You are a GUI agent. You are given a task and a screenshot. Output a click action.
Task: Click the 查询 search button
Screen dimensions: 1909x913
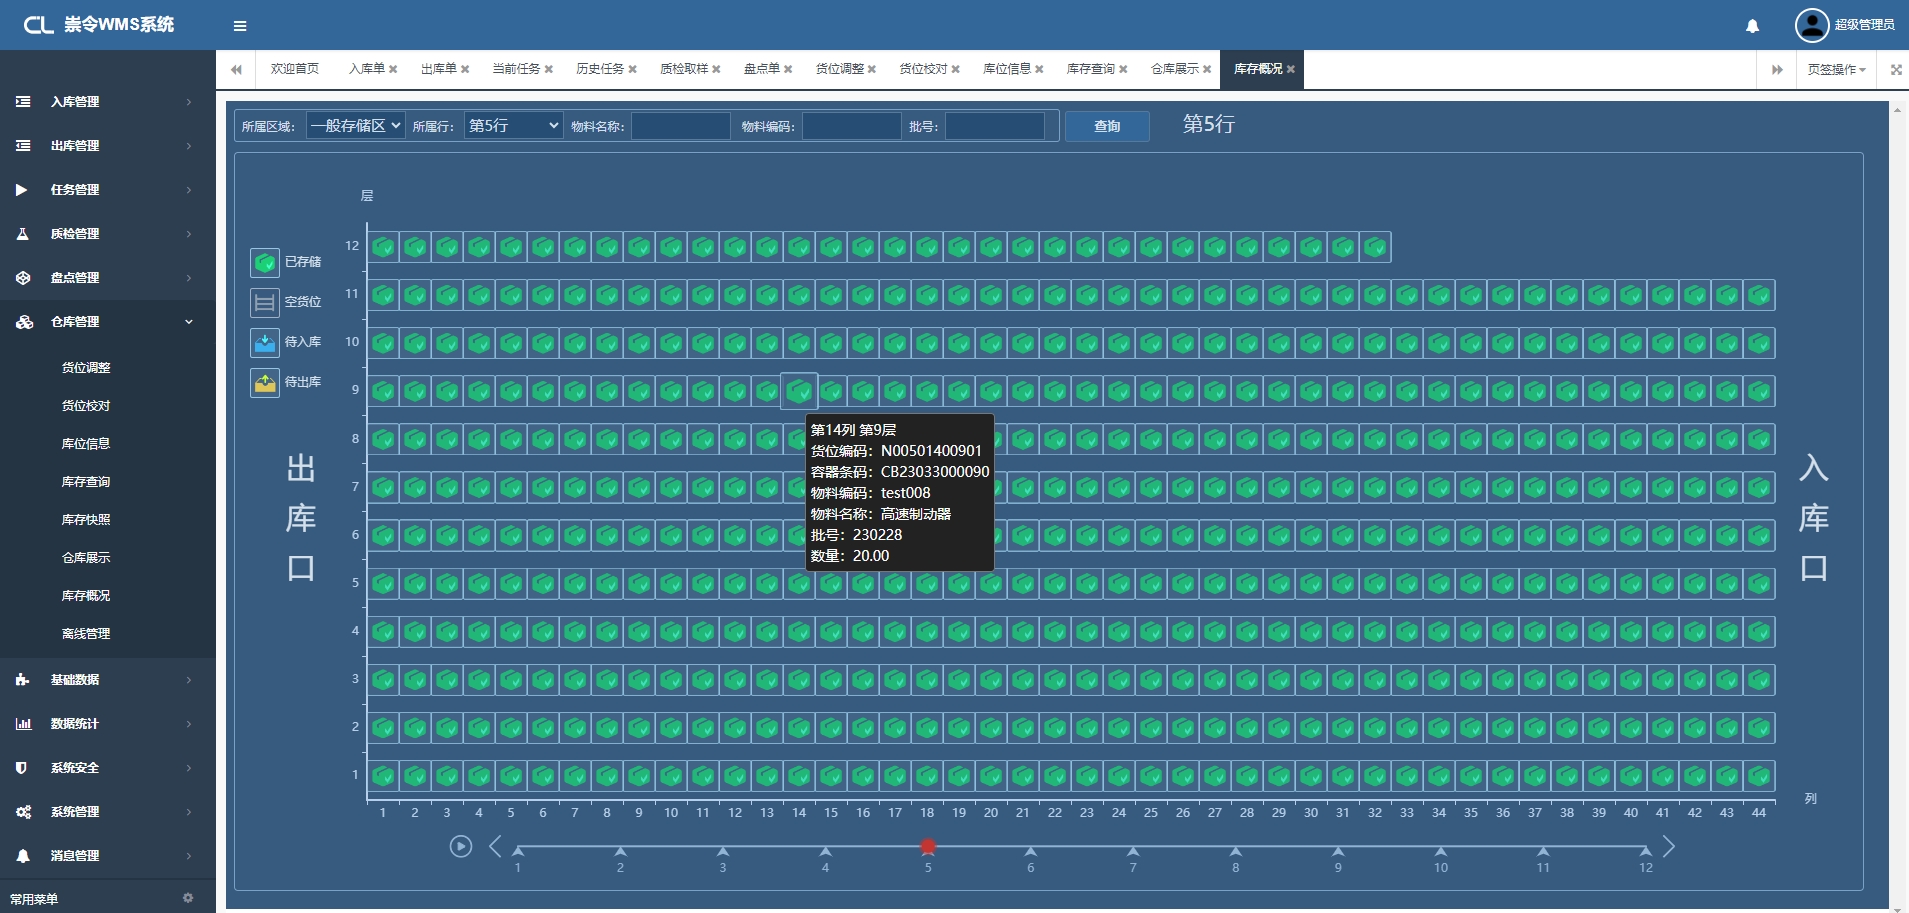coord(1107,126)
